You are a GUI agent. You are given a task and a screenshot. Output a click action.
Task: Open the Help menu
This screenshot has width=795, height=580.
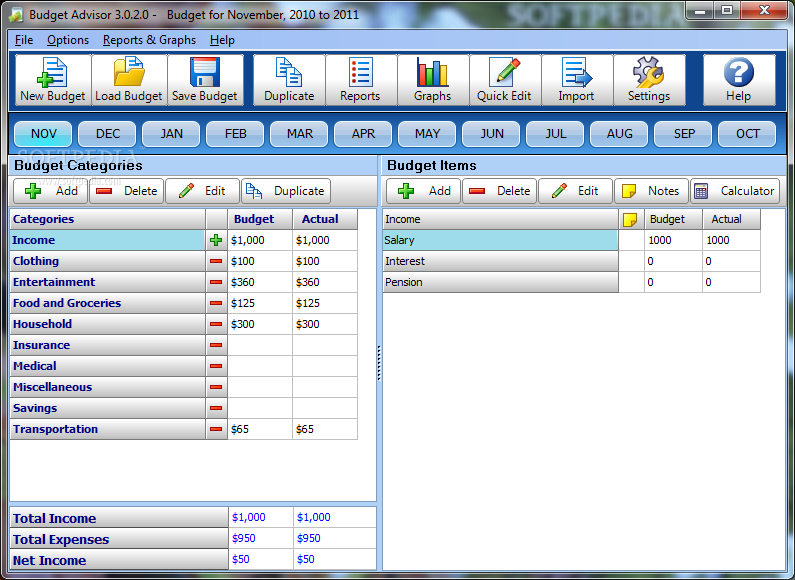click(x=222, y=40)
